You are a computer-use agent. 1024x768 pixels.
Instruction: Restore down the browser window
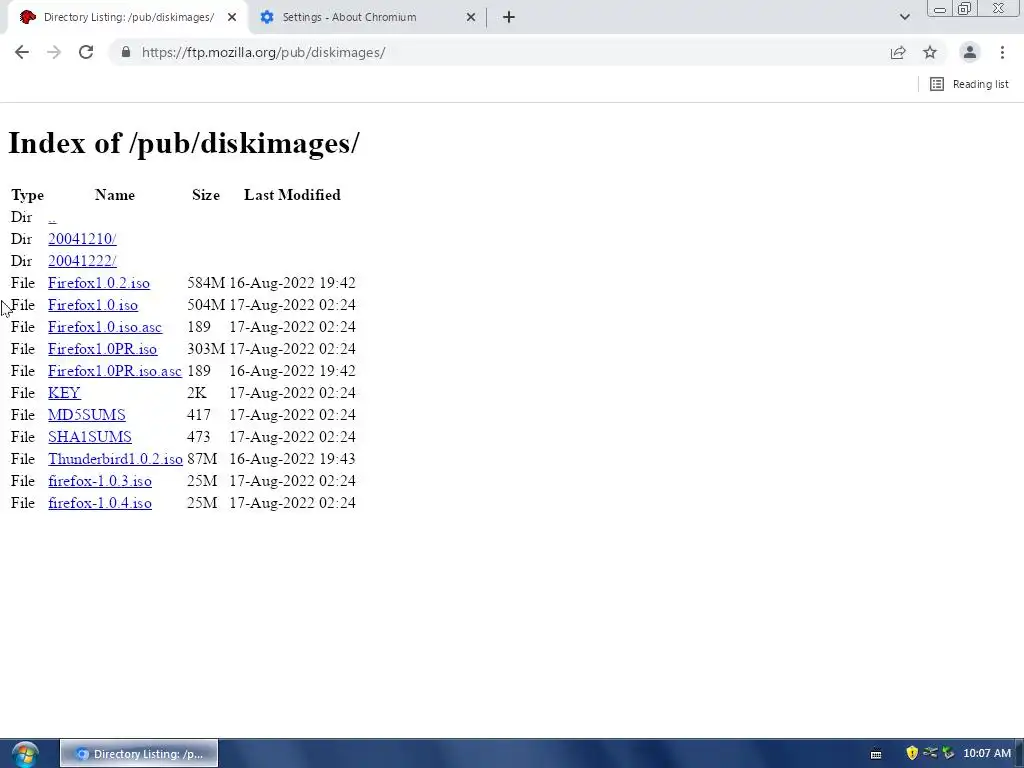click(965, 8)
